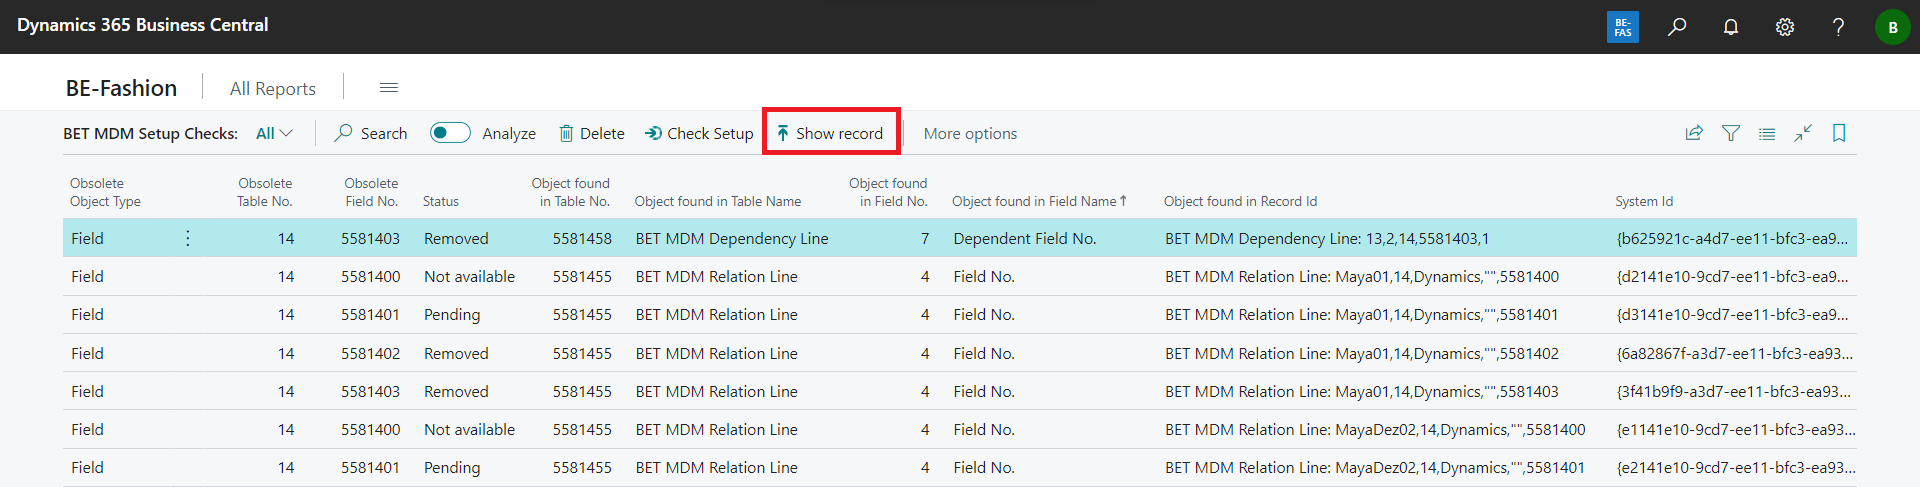The height and width of the screenshot is (487, 1920).
Task: Click first row Removed status cell
Action: point(456,238)
